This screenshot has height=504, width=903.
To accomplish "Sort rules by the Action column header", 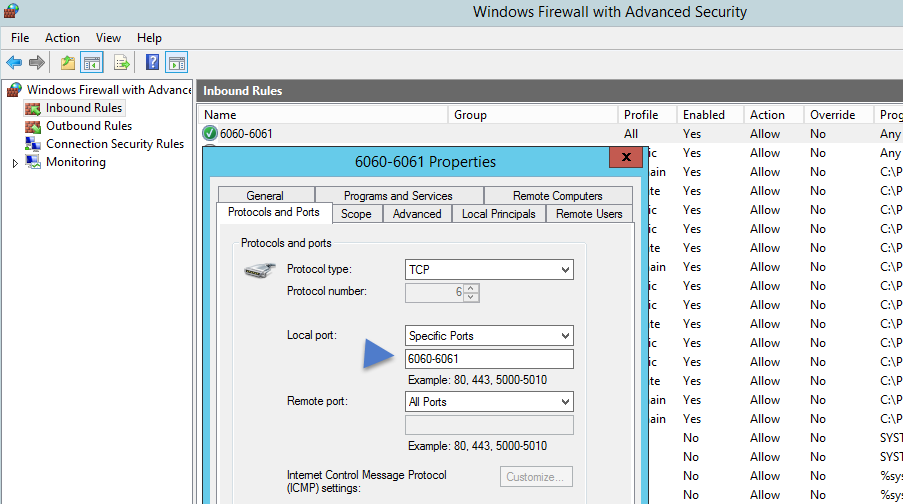I will point(774,115).
